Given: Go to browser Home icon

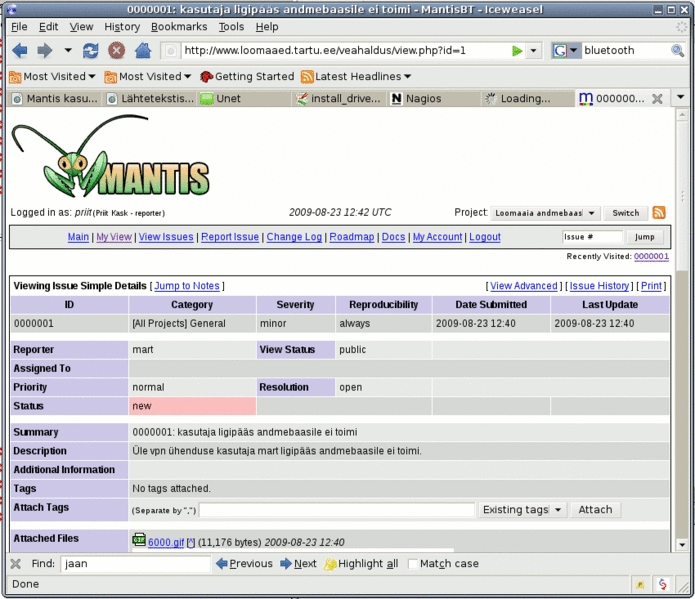Looking at the screenshot, I should (142, 50).
